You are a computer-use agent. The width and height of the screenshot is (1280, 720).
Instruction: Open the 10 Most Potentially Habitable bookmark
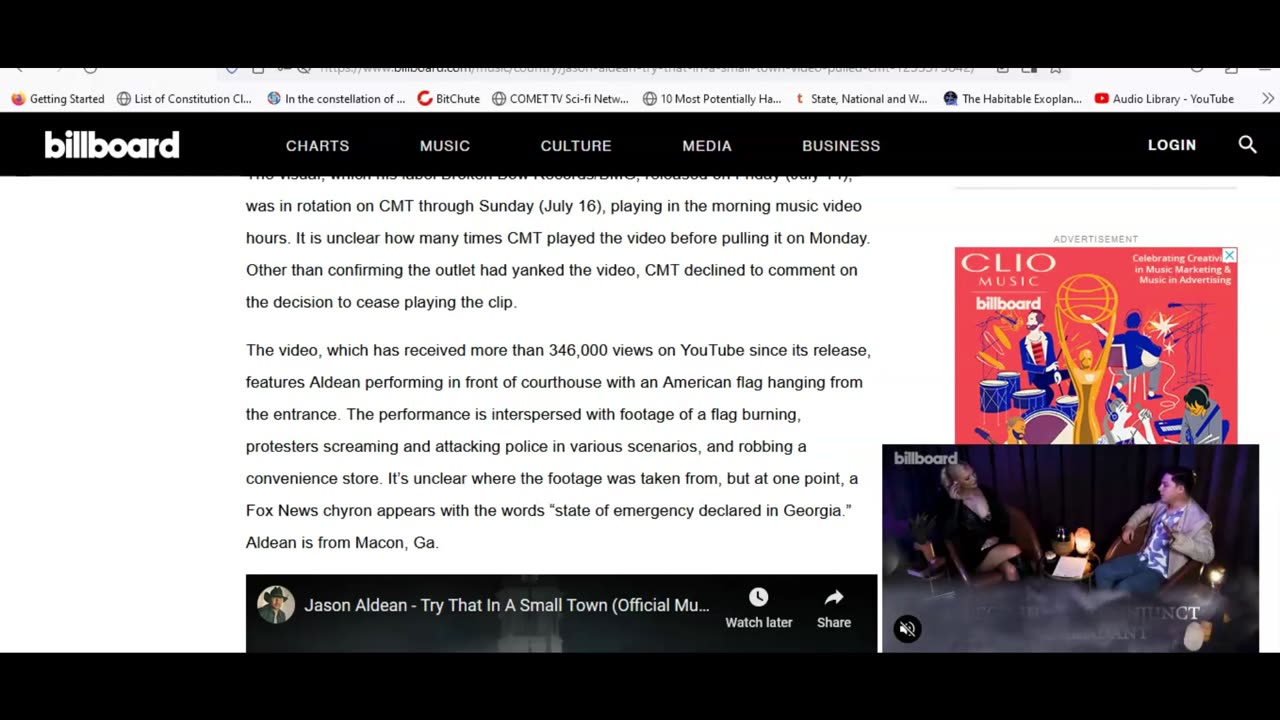712,99
